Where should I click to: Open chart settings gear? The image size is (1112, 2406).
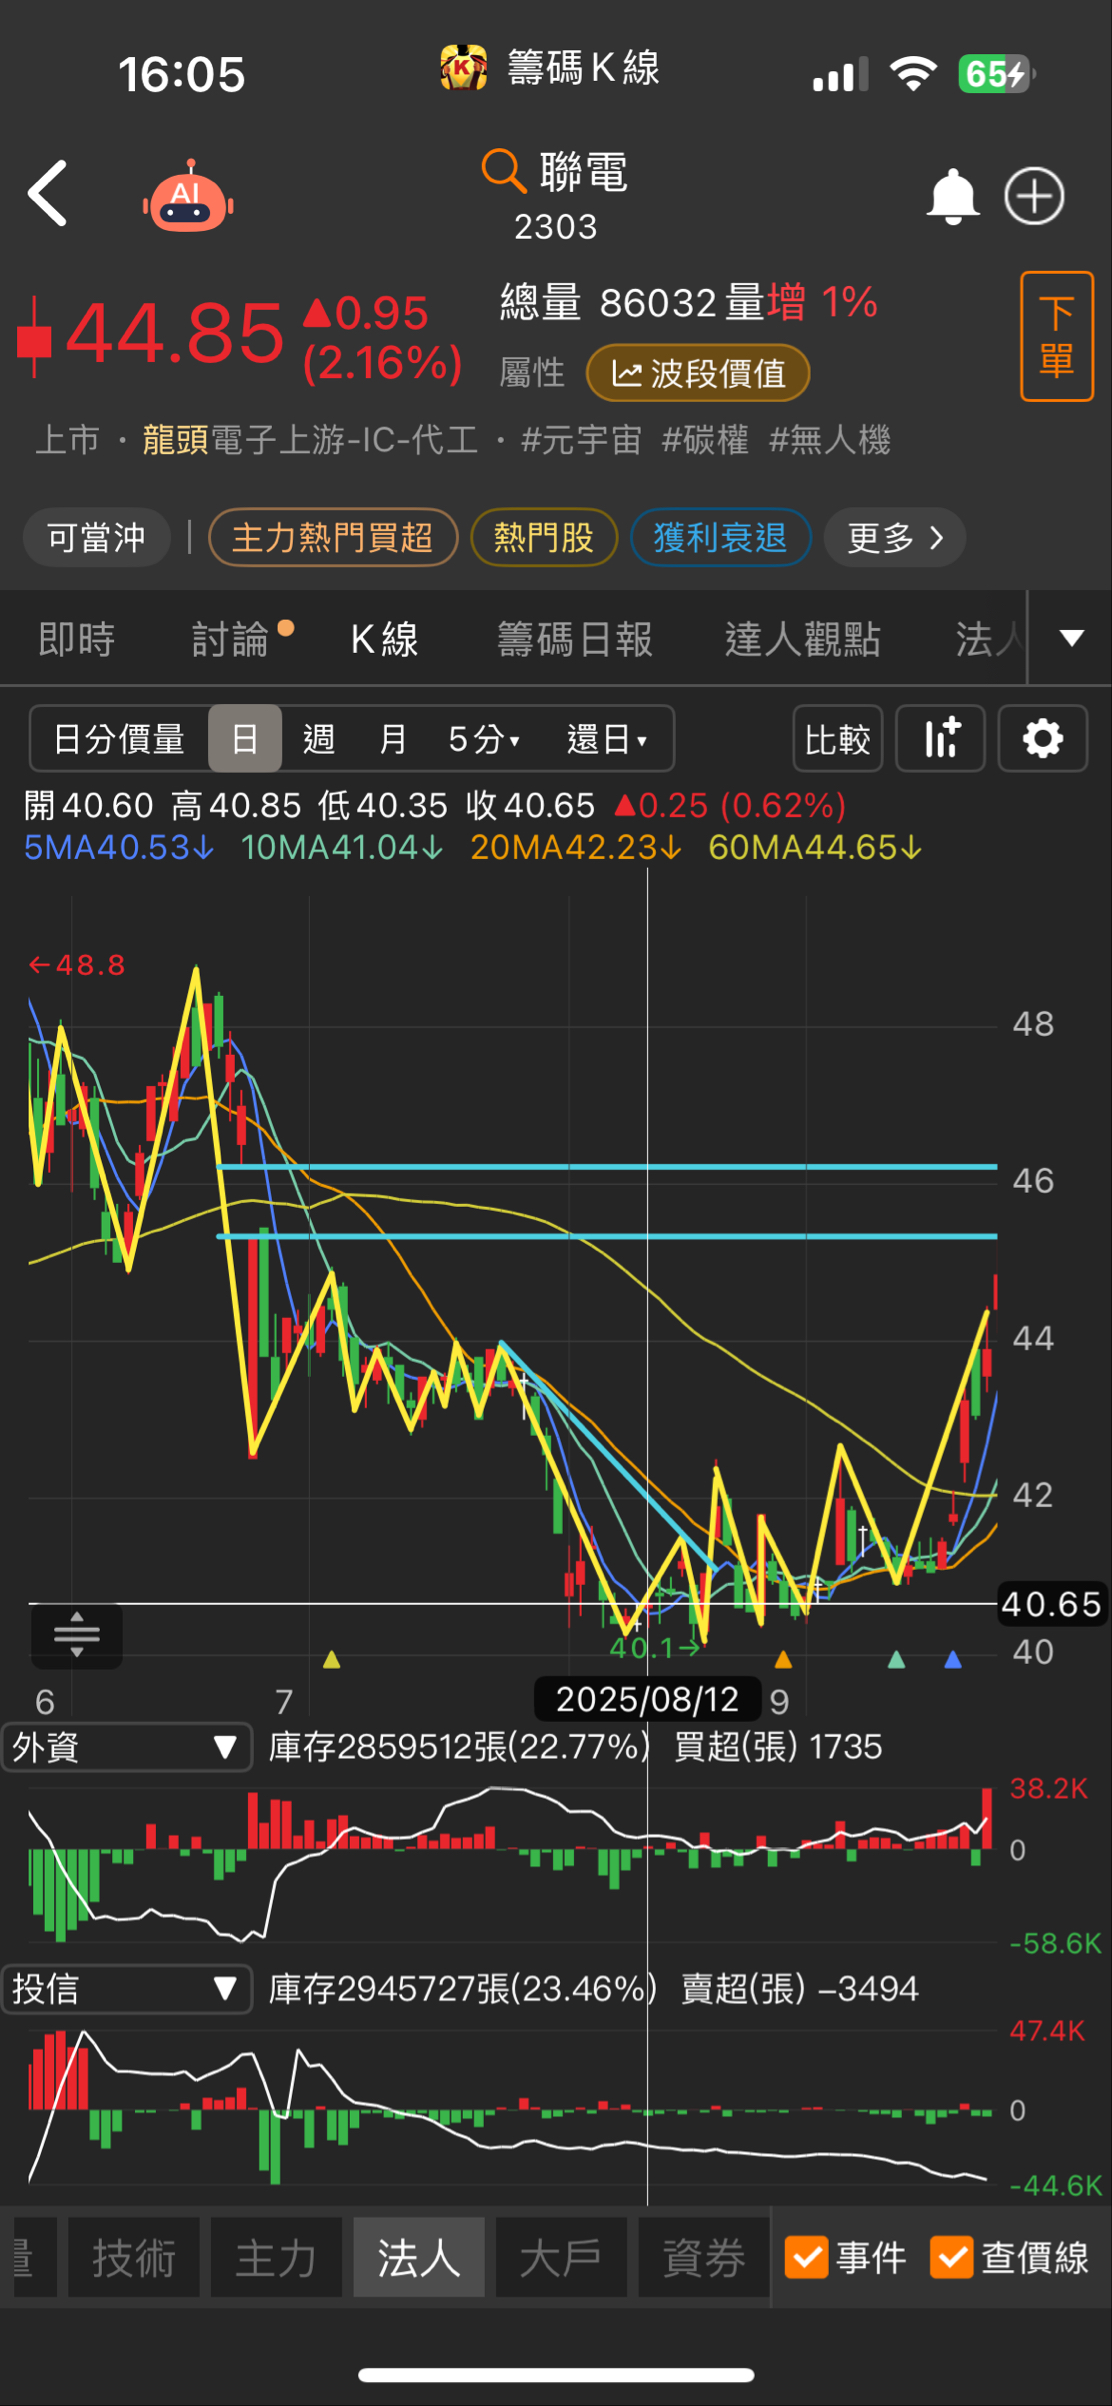[1043, 739]
